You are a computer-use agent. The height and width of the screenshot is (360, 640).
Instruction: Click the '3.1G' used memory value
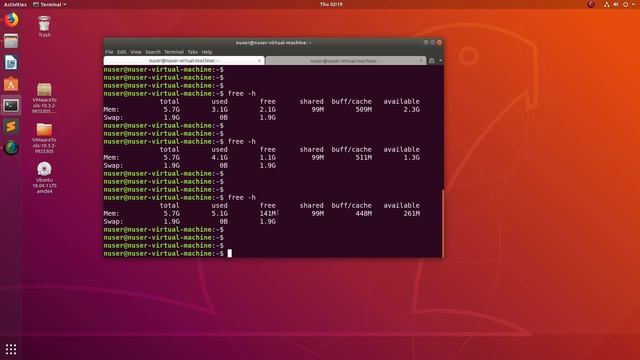point(219,109)
